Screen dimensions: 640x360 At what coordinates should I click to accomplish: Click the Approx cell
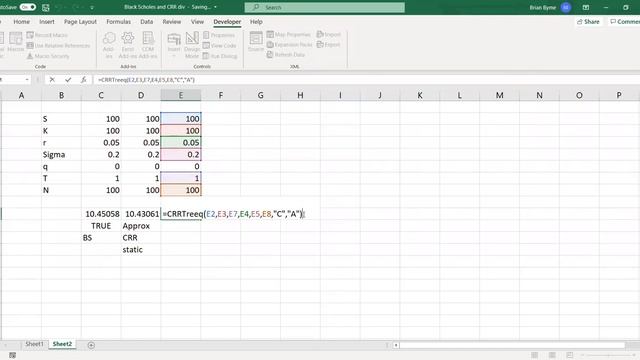tap(141, 226)
